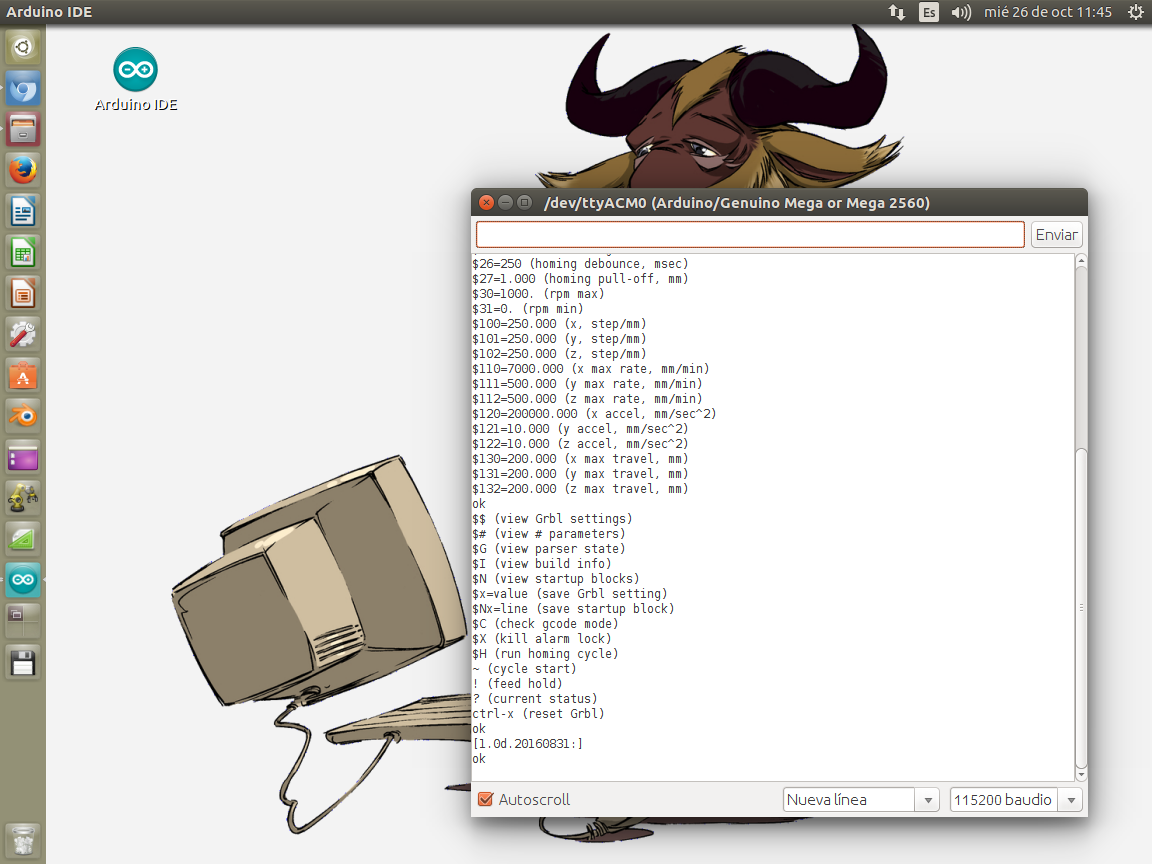This screenshot has height=864, width=1152.
Task: Disable the Autoscroll checkbox
Action: (486, 800)
